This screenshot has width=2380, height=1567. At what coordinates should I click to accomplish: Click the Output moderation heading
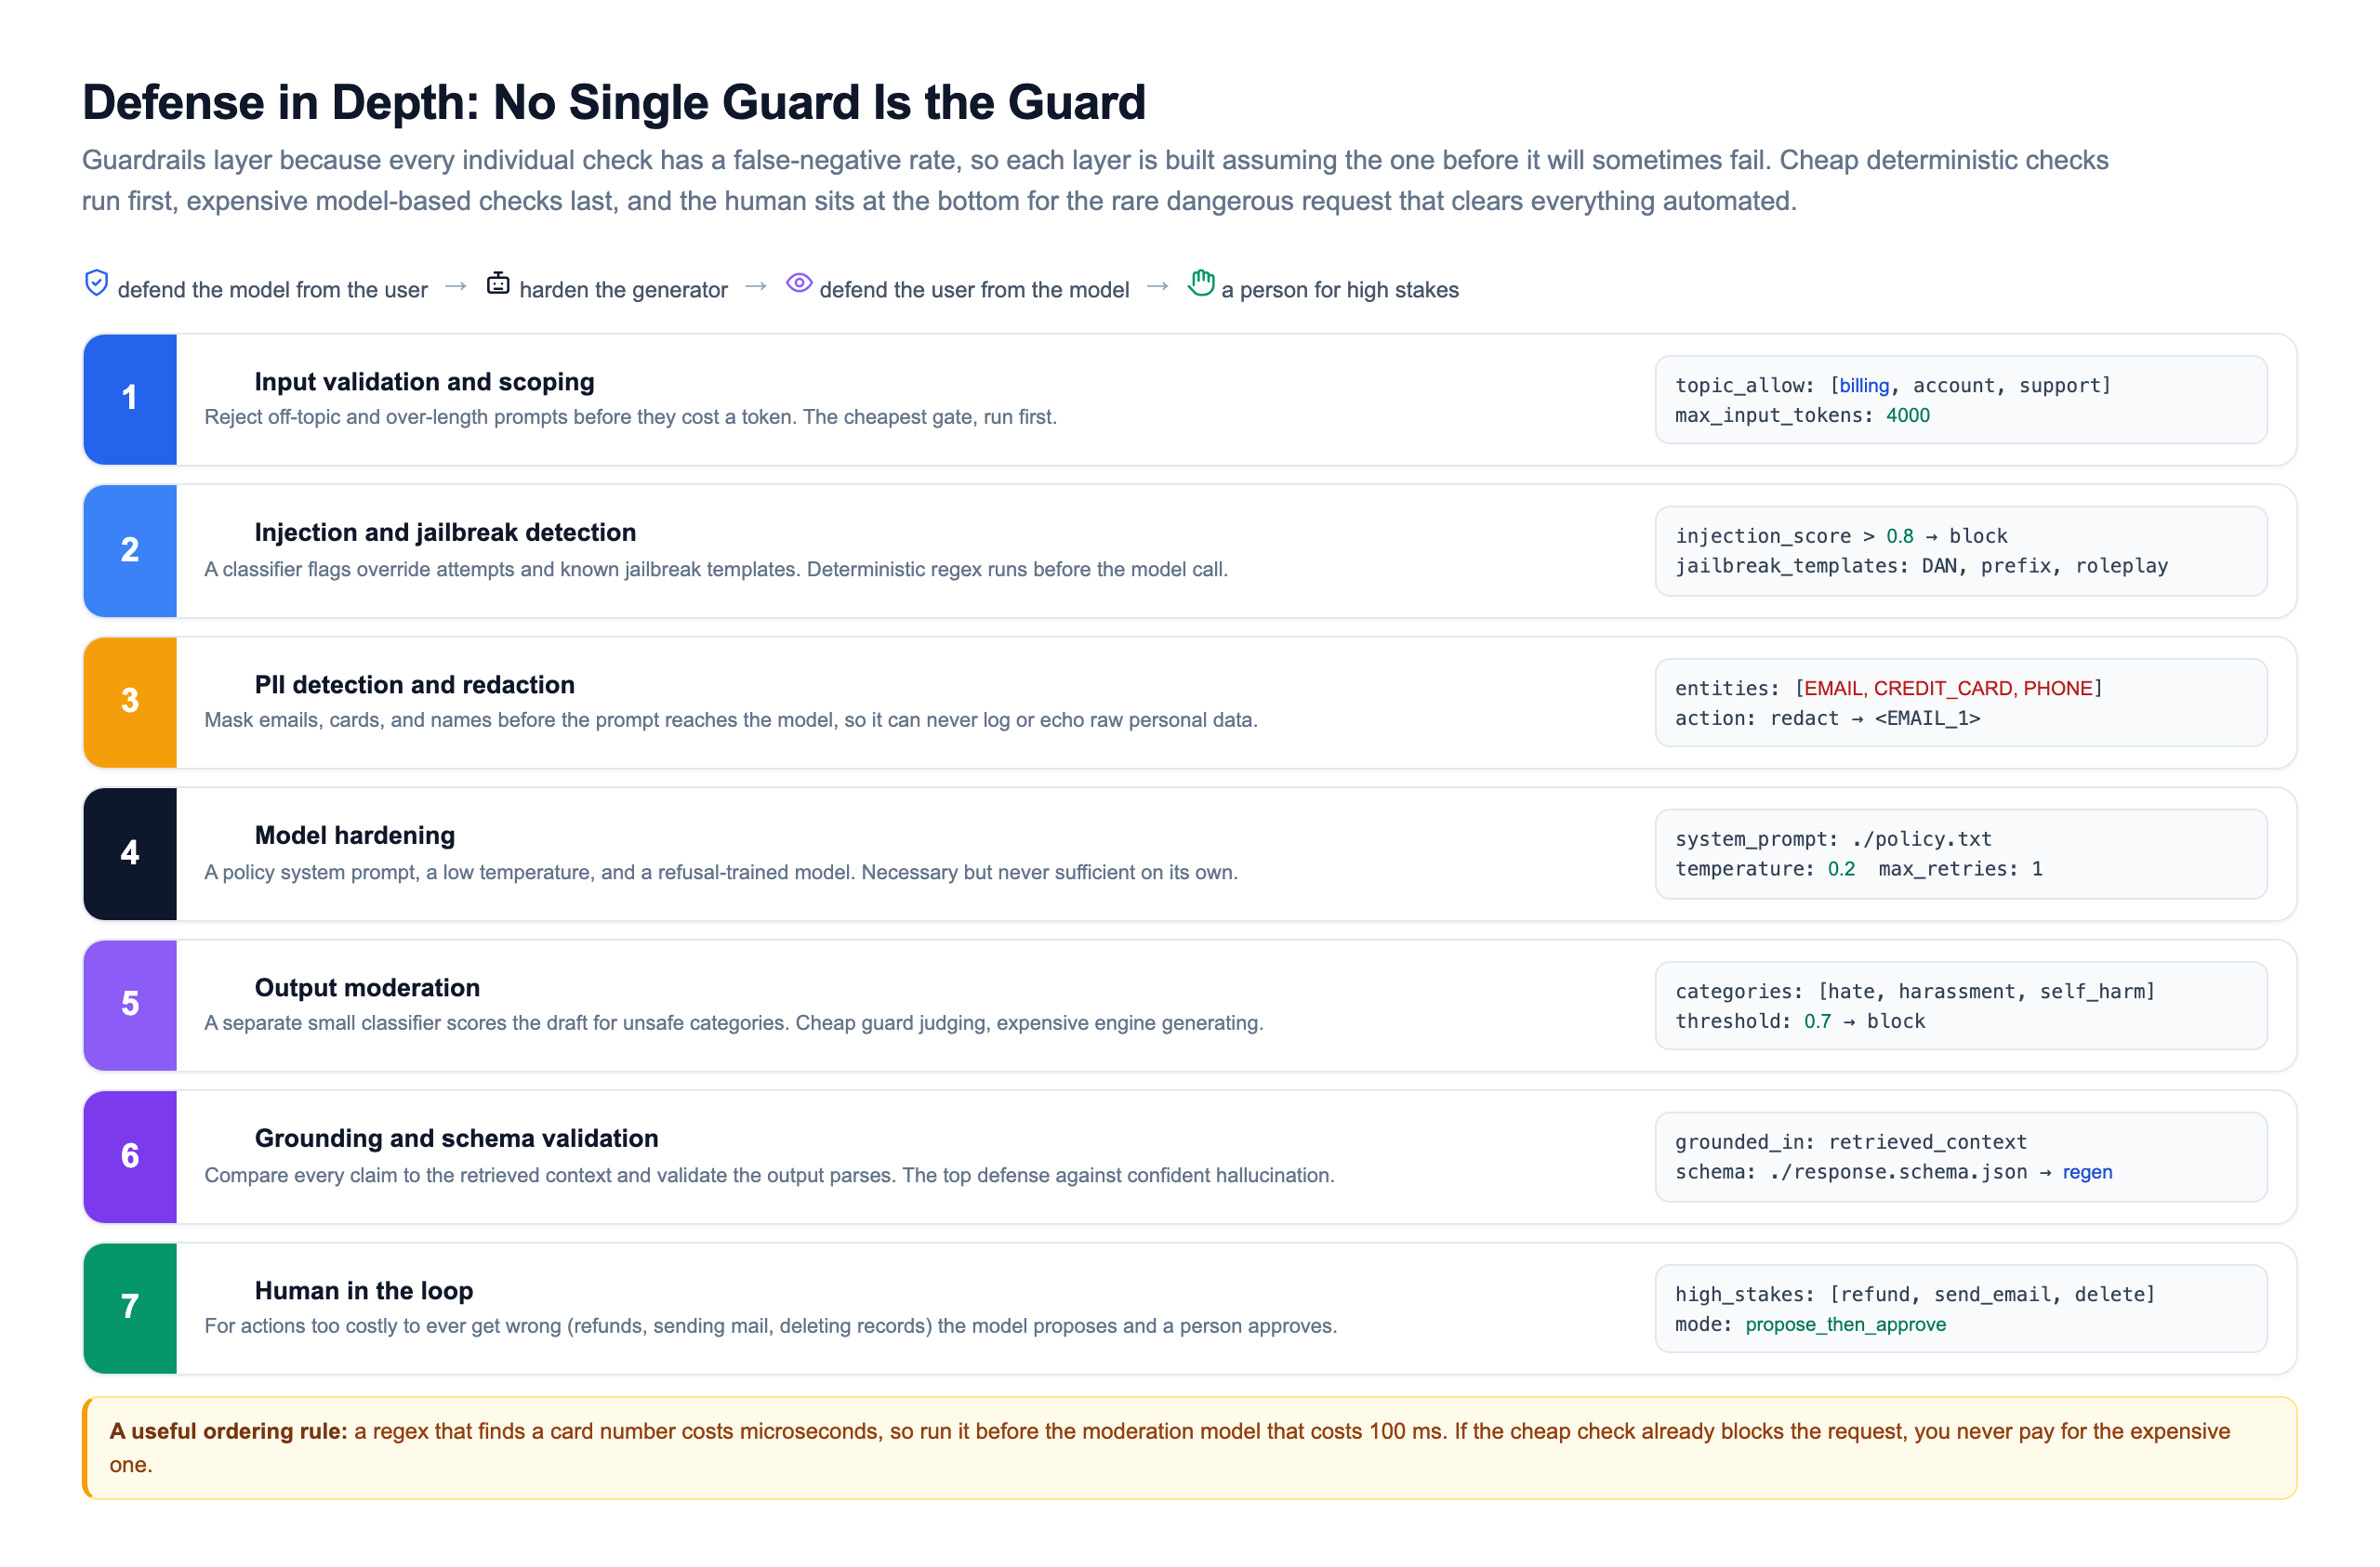[367, 988]
